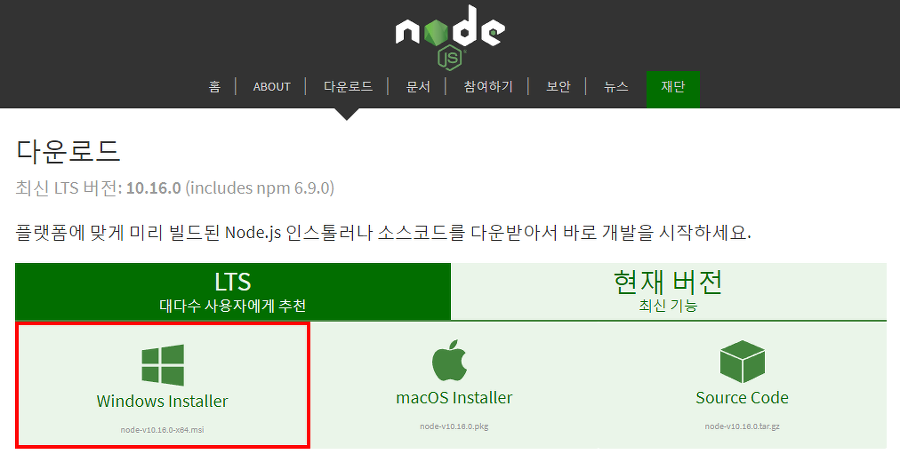Open the 문서 navigation item
This screenshot has height=462, width=900.
click(x=418, y=87)
